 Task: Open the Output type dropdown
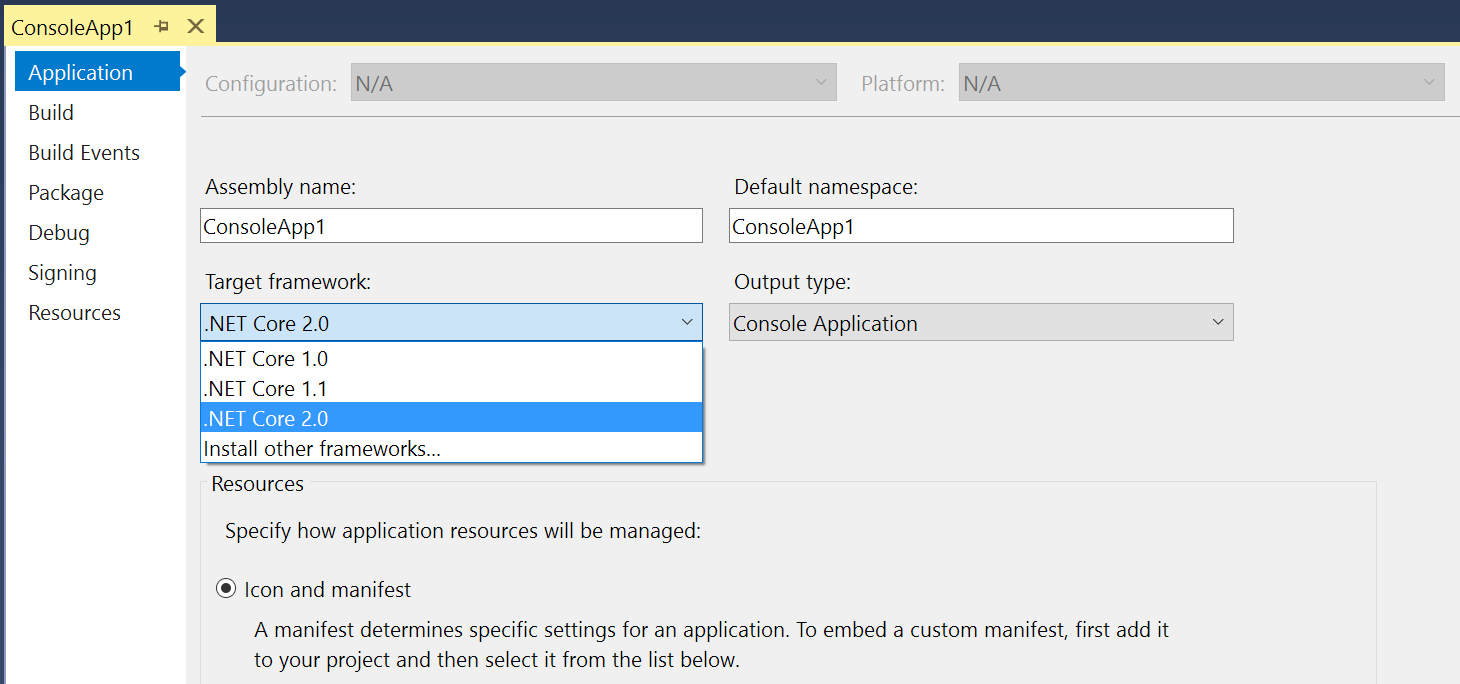[x=981, y=323]
